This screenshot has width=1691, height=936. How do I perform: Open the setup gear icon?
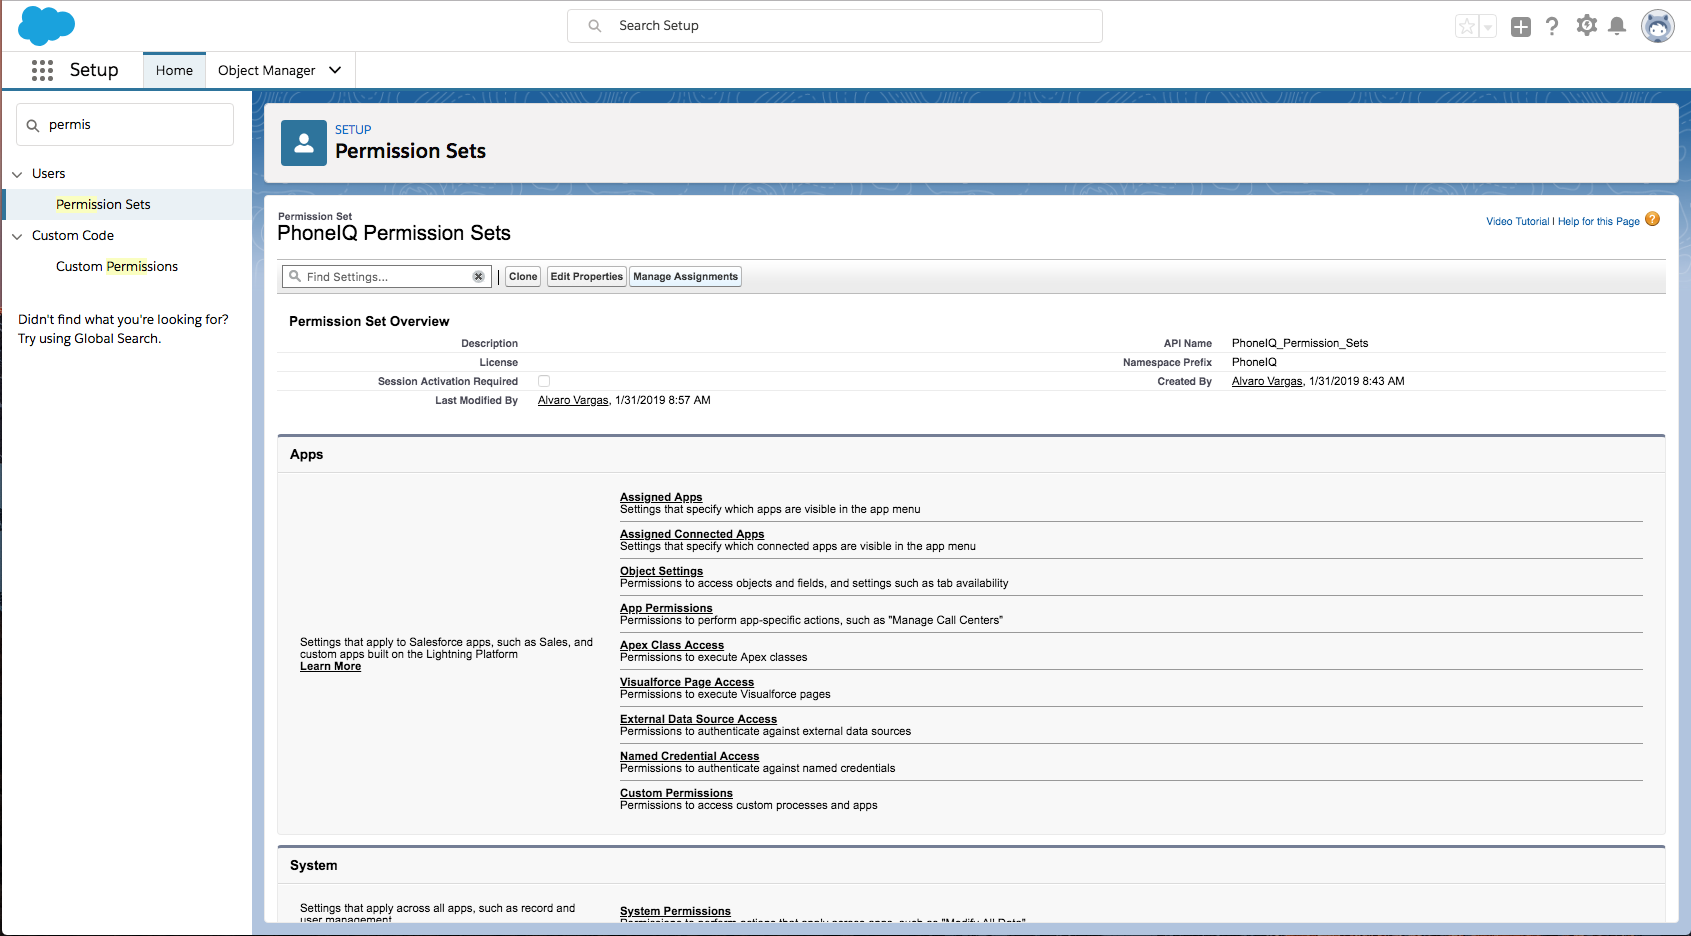(x=1586, y=26)
